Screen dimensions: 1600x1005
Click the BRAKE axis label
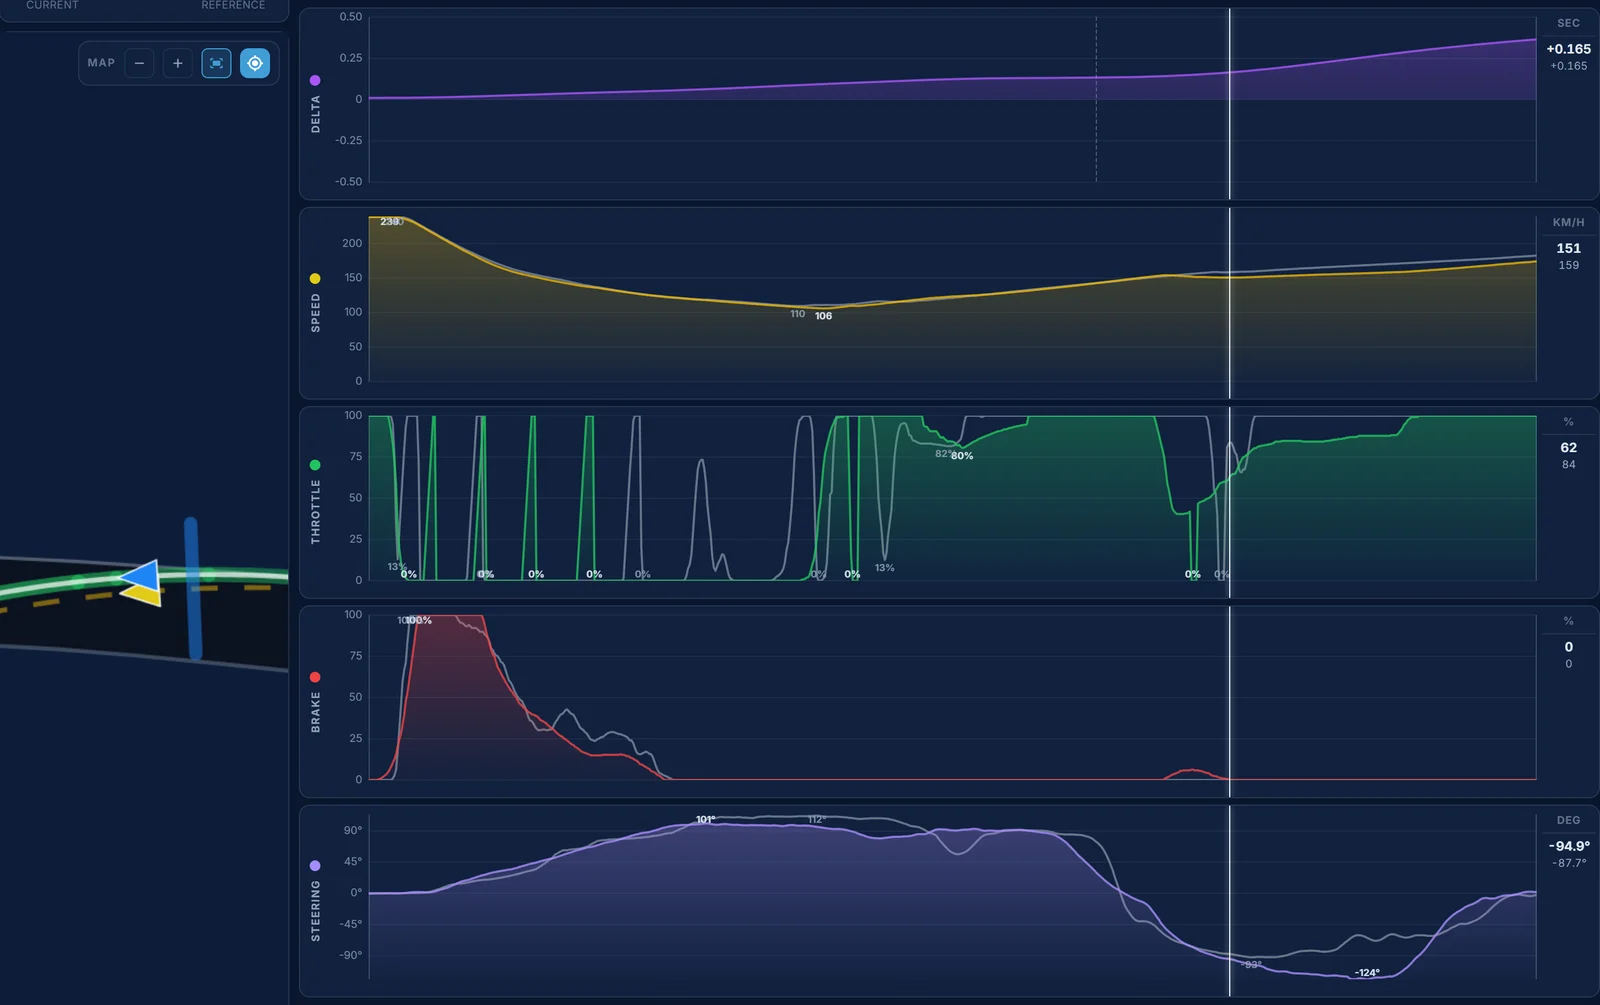click(316, 712)
